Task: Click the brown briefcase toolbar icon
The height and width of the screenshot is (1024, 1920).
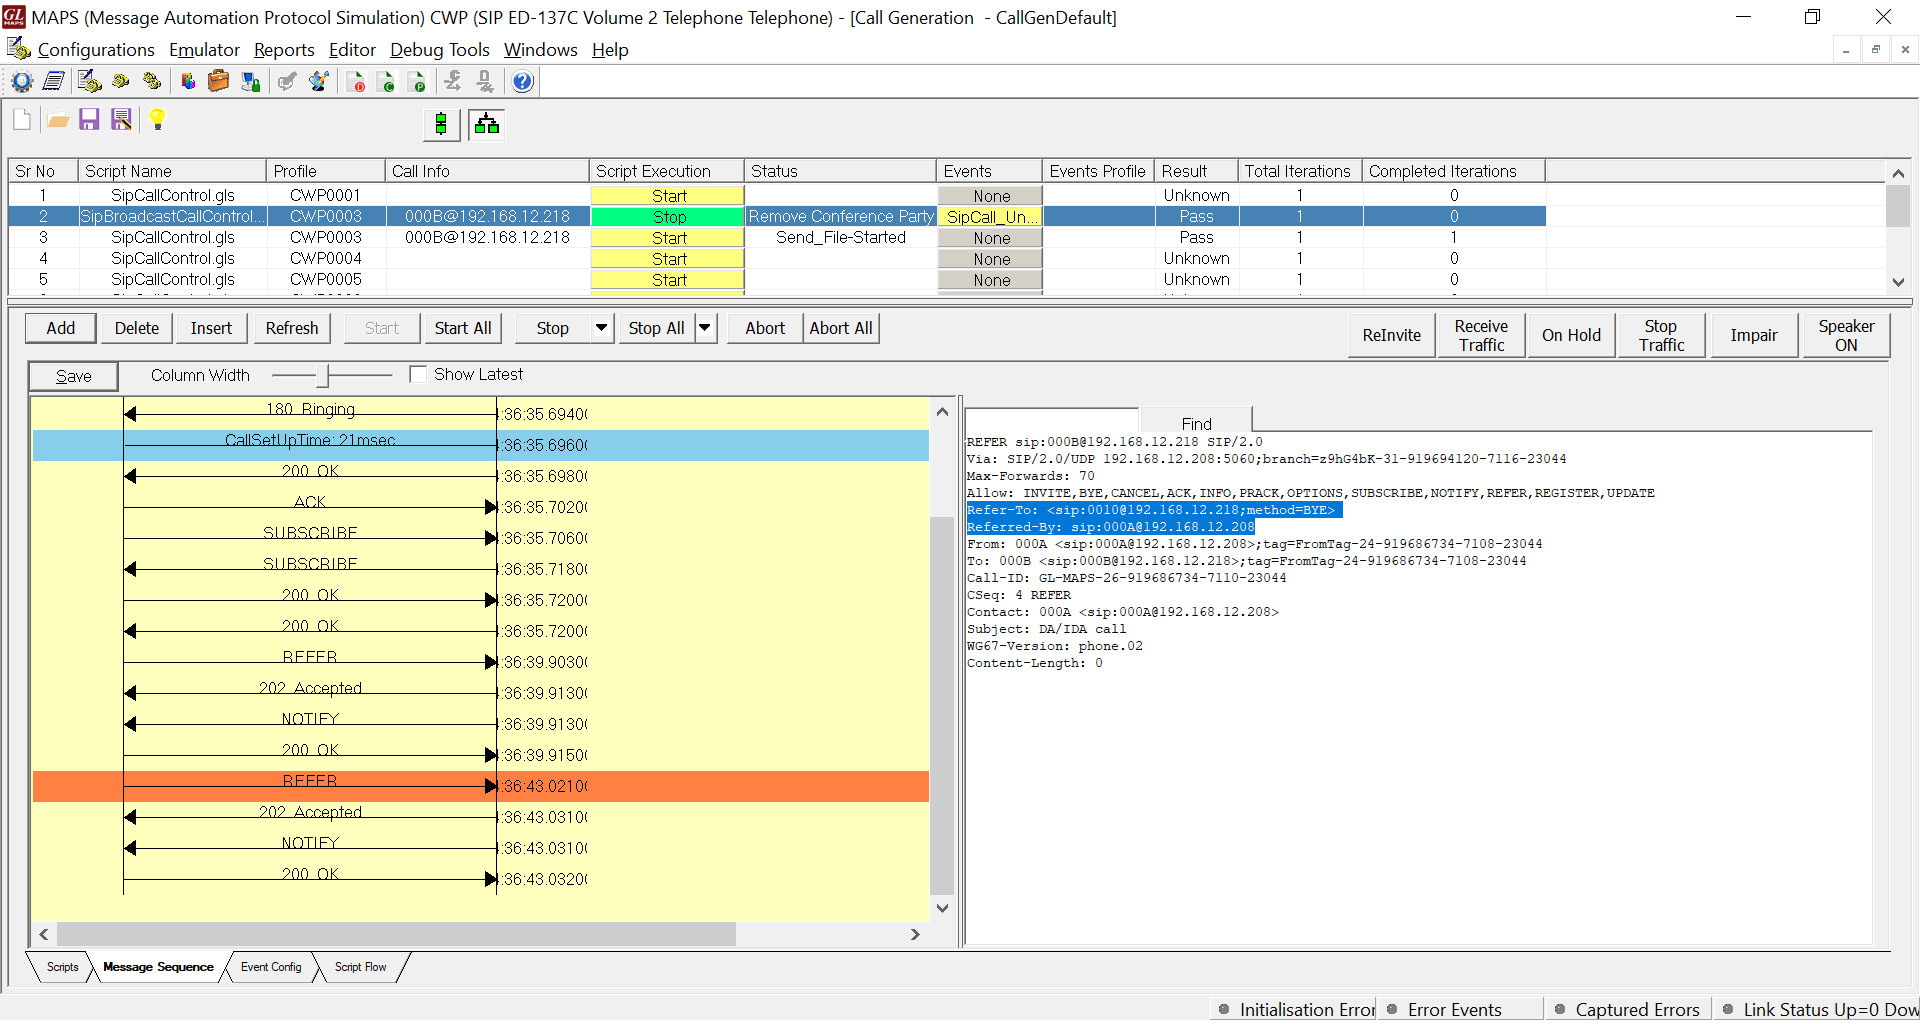Action: coord(218,82)
